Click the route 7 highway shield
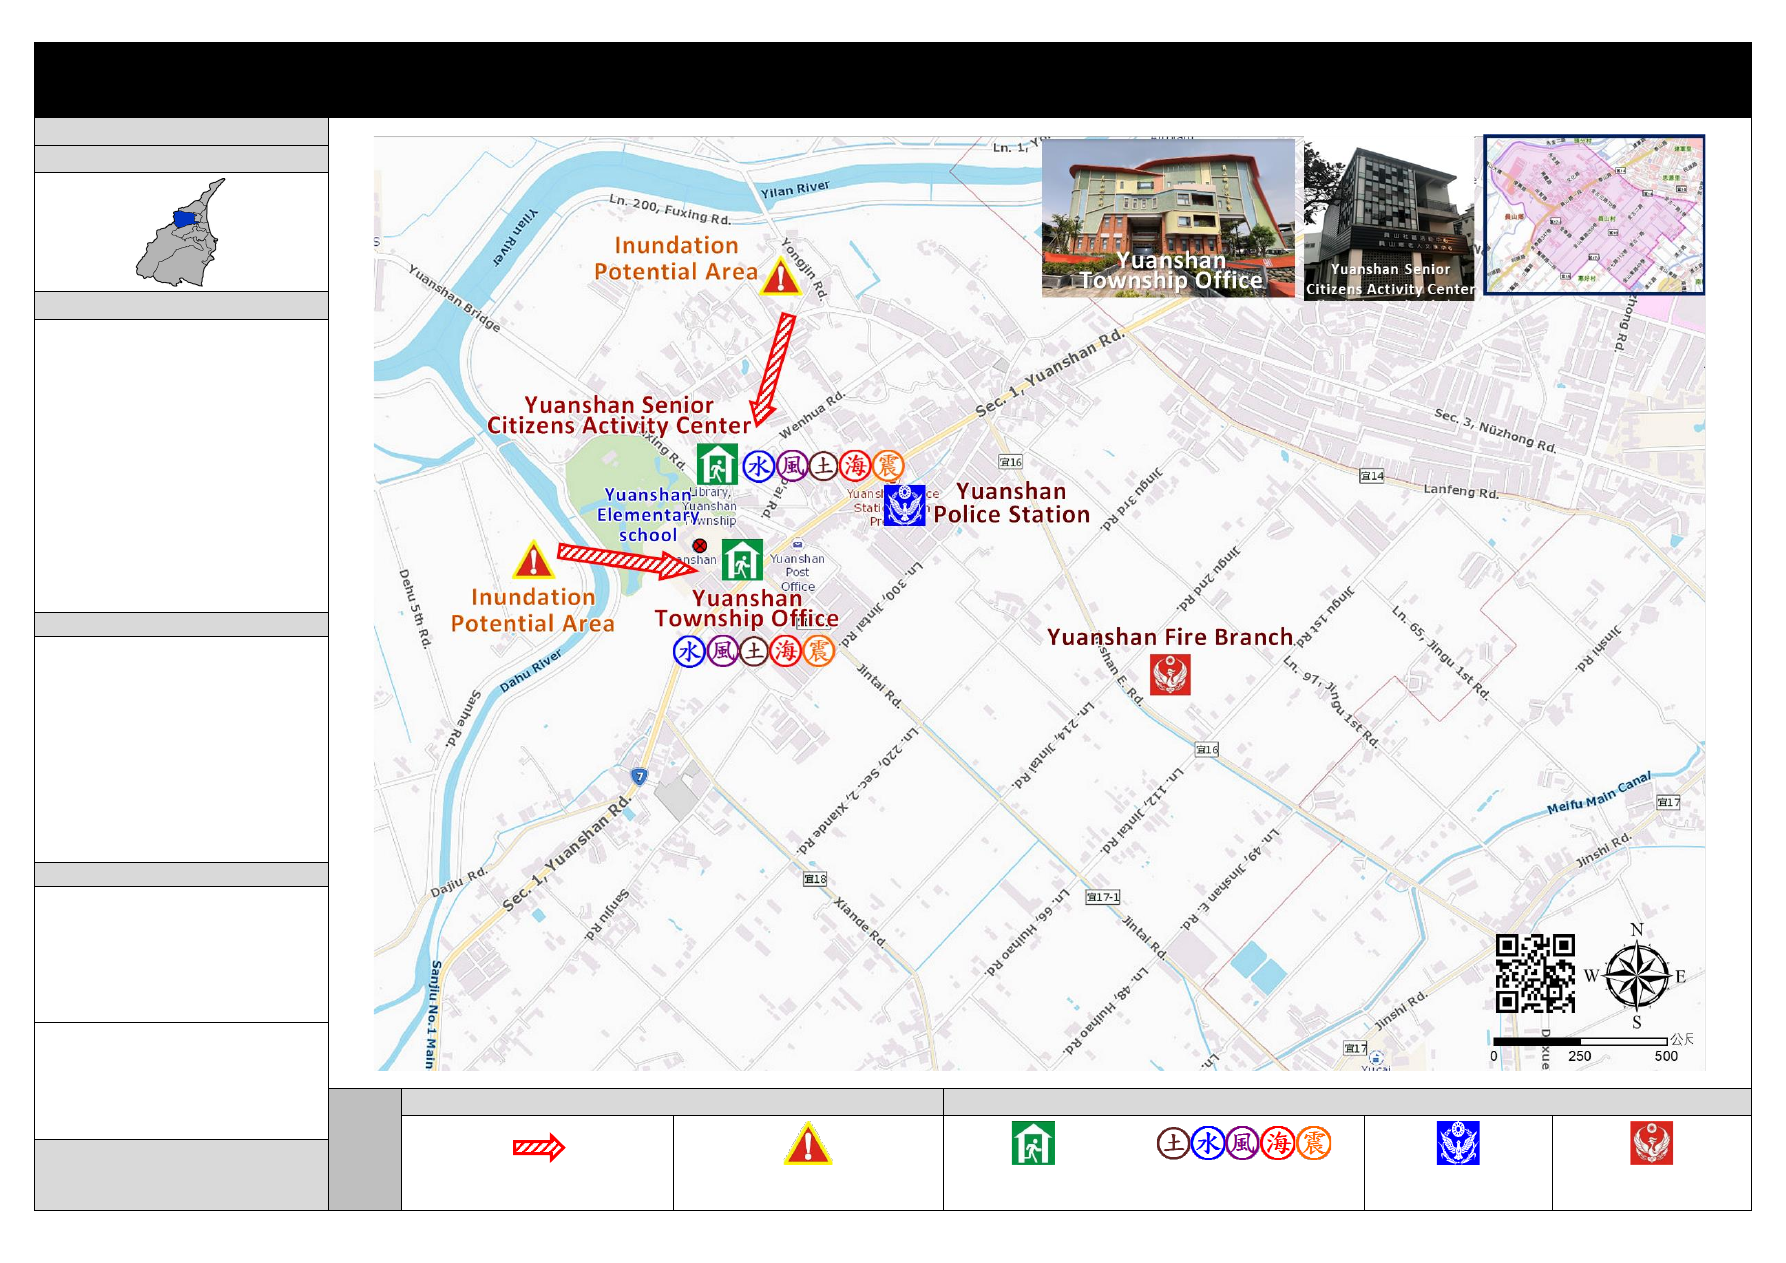The image size is (1786, 1263). click(x=640, y=776)
